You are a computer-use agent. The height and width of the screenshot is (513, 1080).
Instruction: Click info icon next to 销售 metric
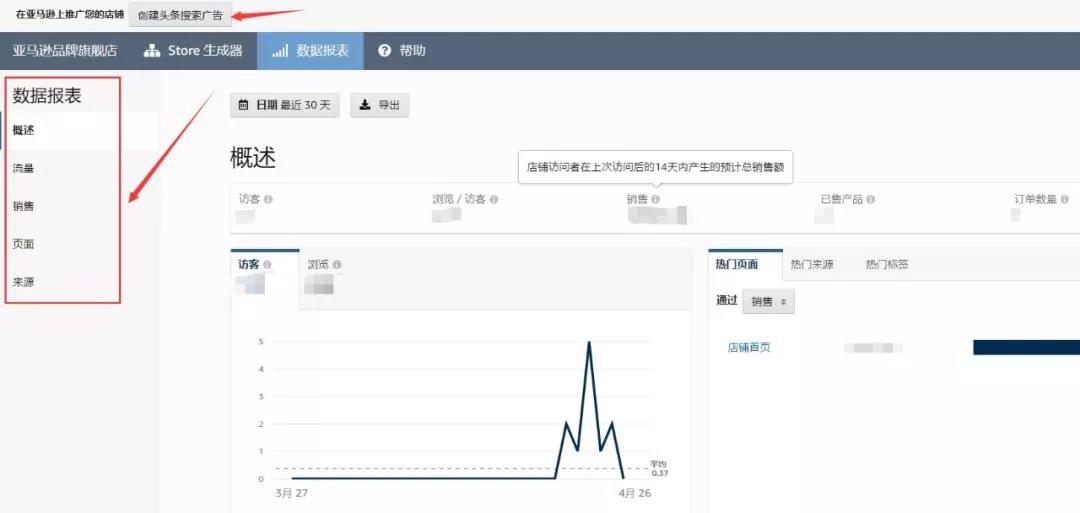coord(656,200)
